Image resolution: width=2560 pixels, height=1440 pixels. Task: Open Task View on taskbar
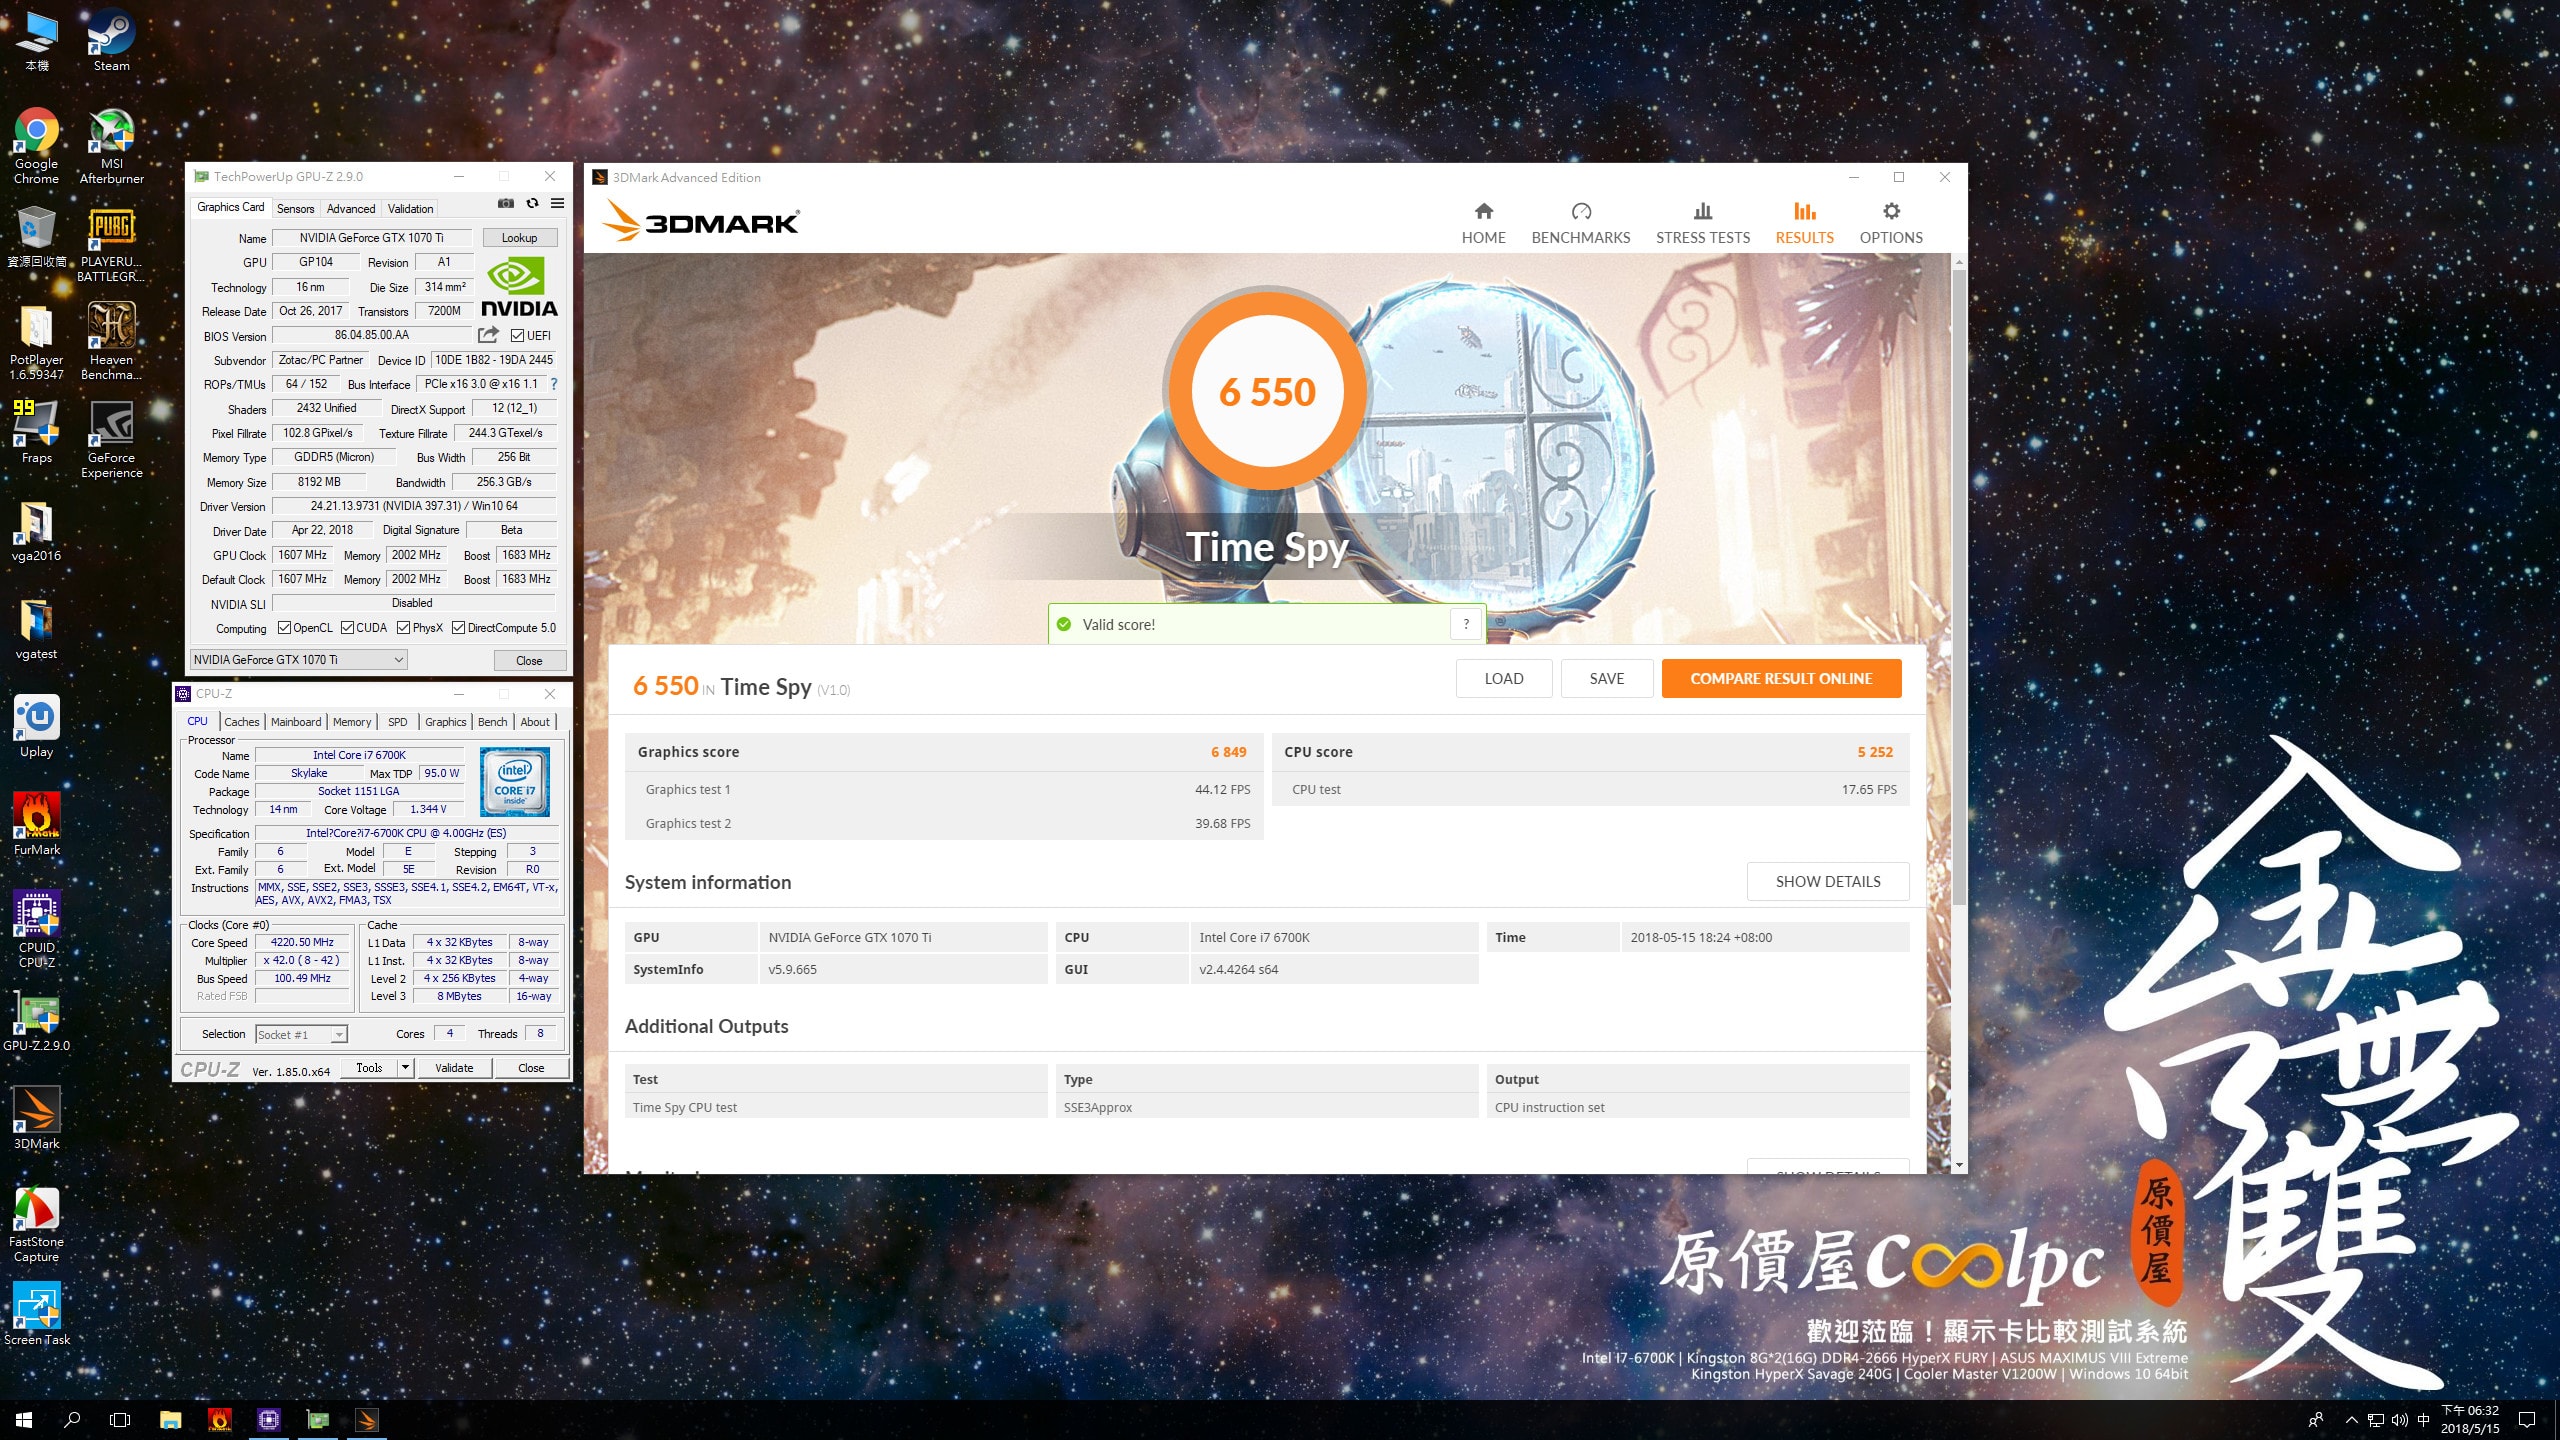tap(120, 1419)
